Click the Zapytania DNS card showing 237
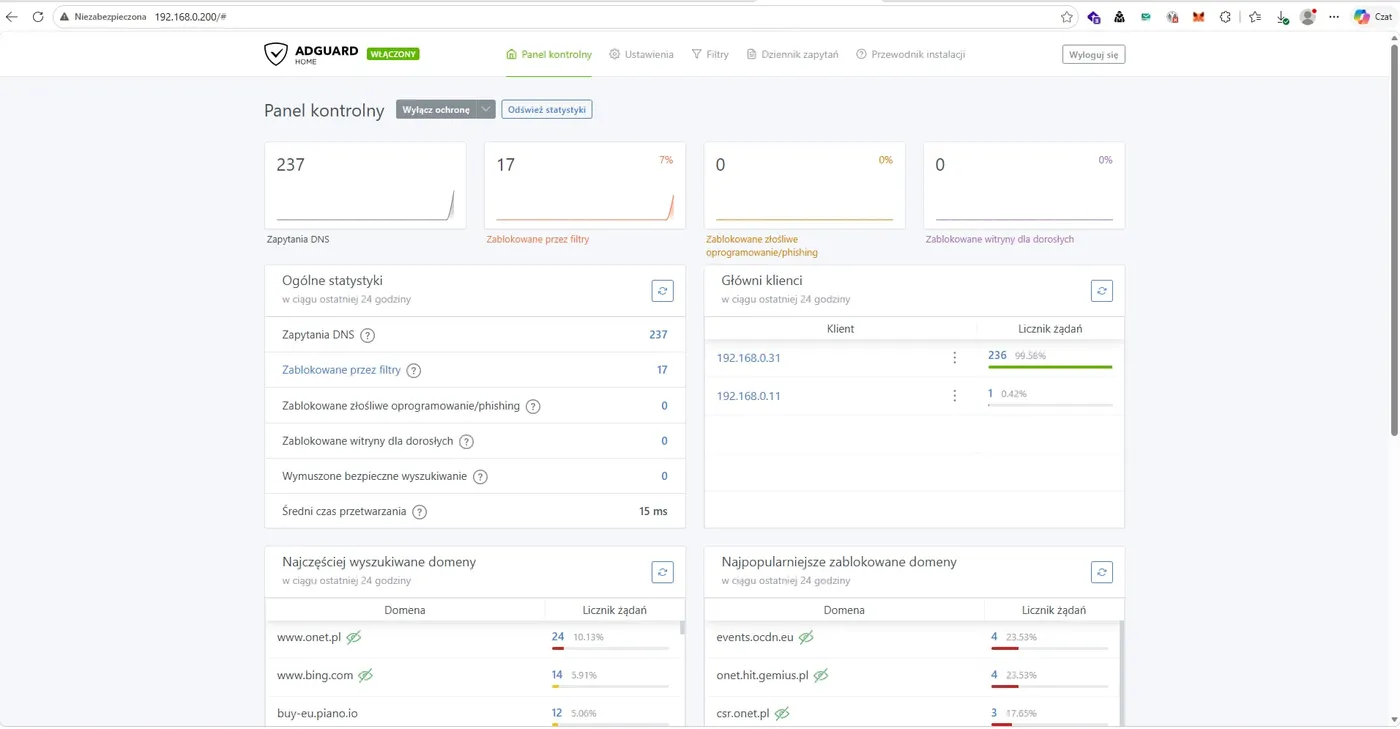1400x729 pixels. coord(365,185)
